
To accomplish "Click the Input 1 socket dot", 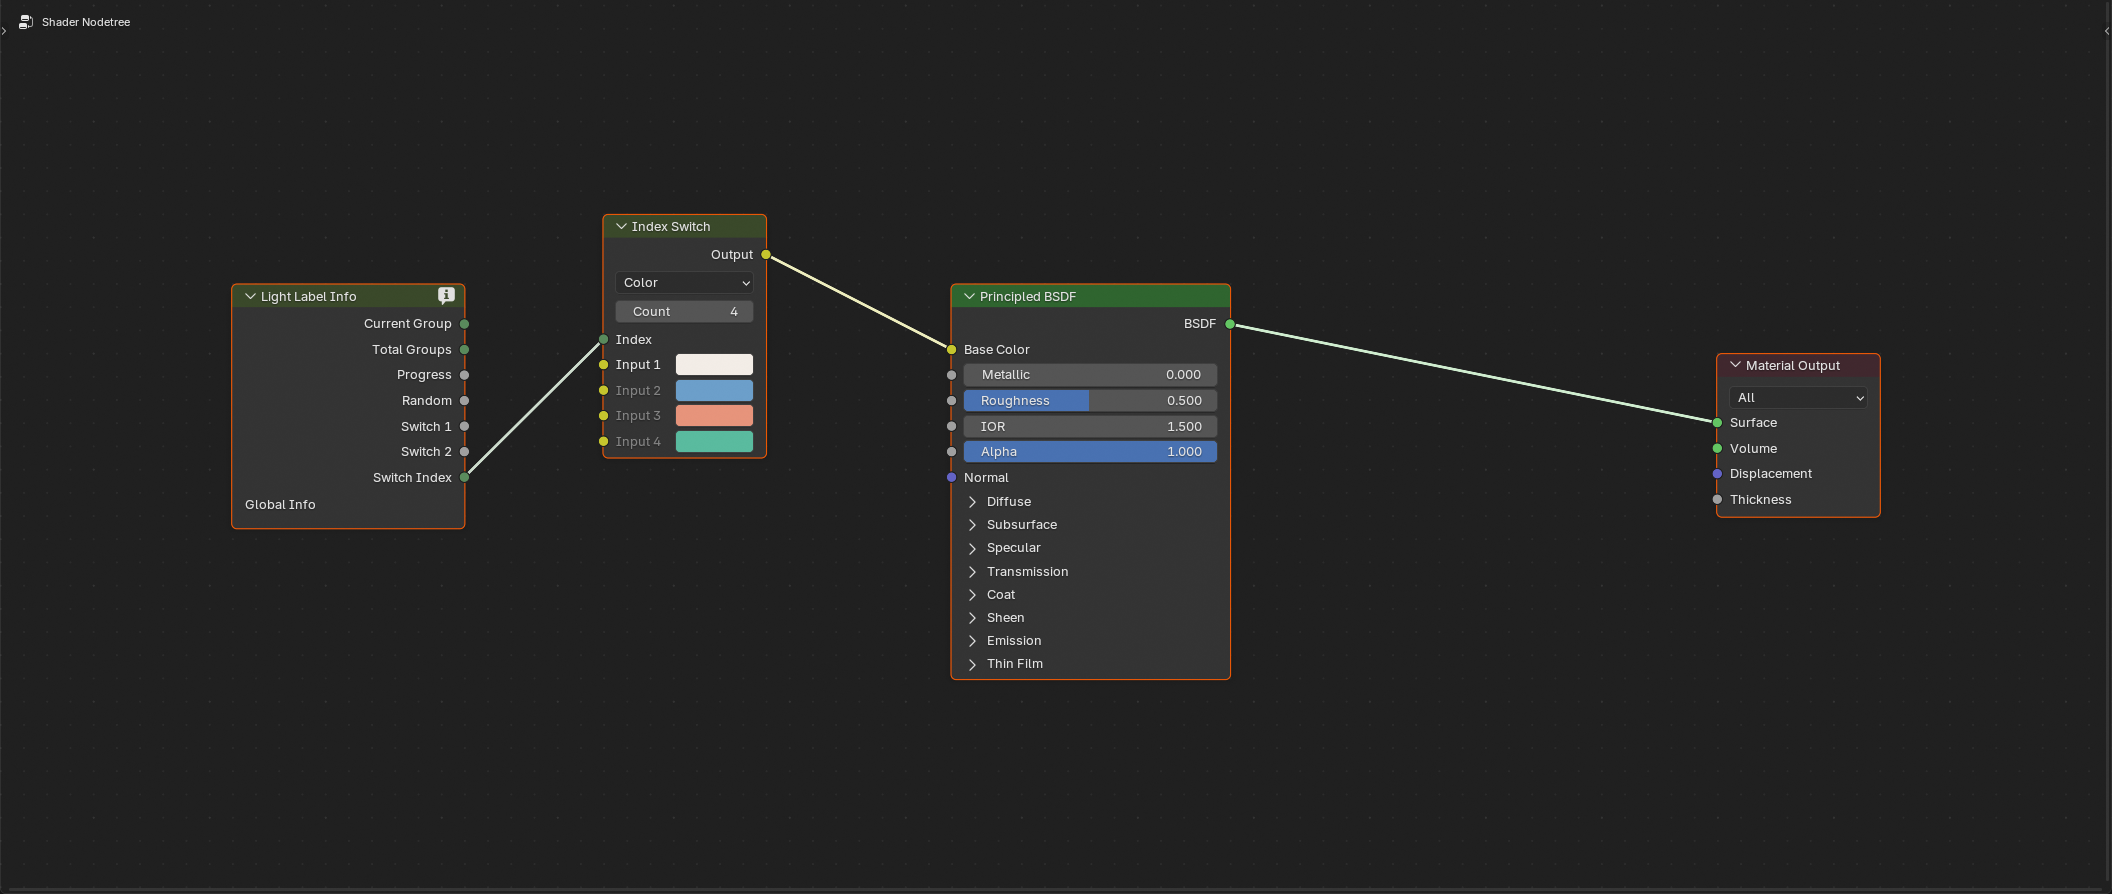I will [603, 365].
